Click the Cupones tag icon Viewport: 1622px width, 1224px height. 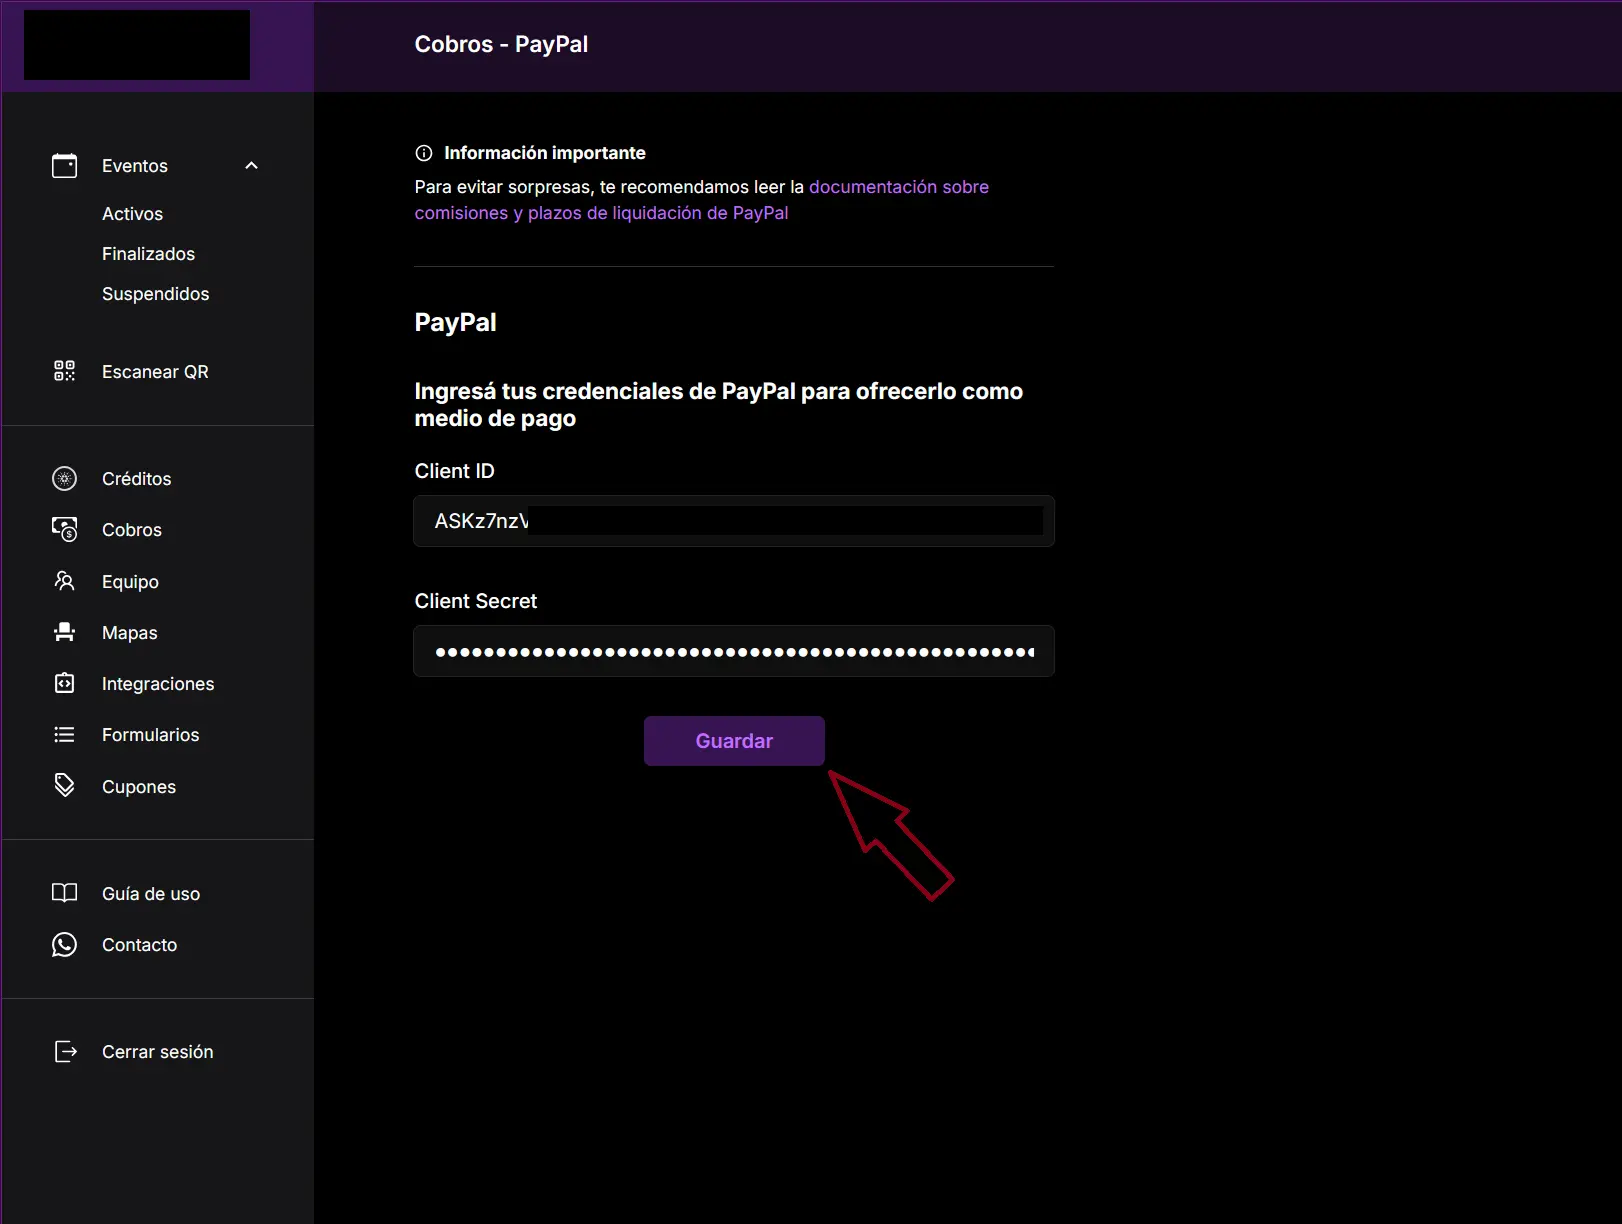pyautogui.click(x=64, y=786)
